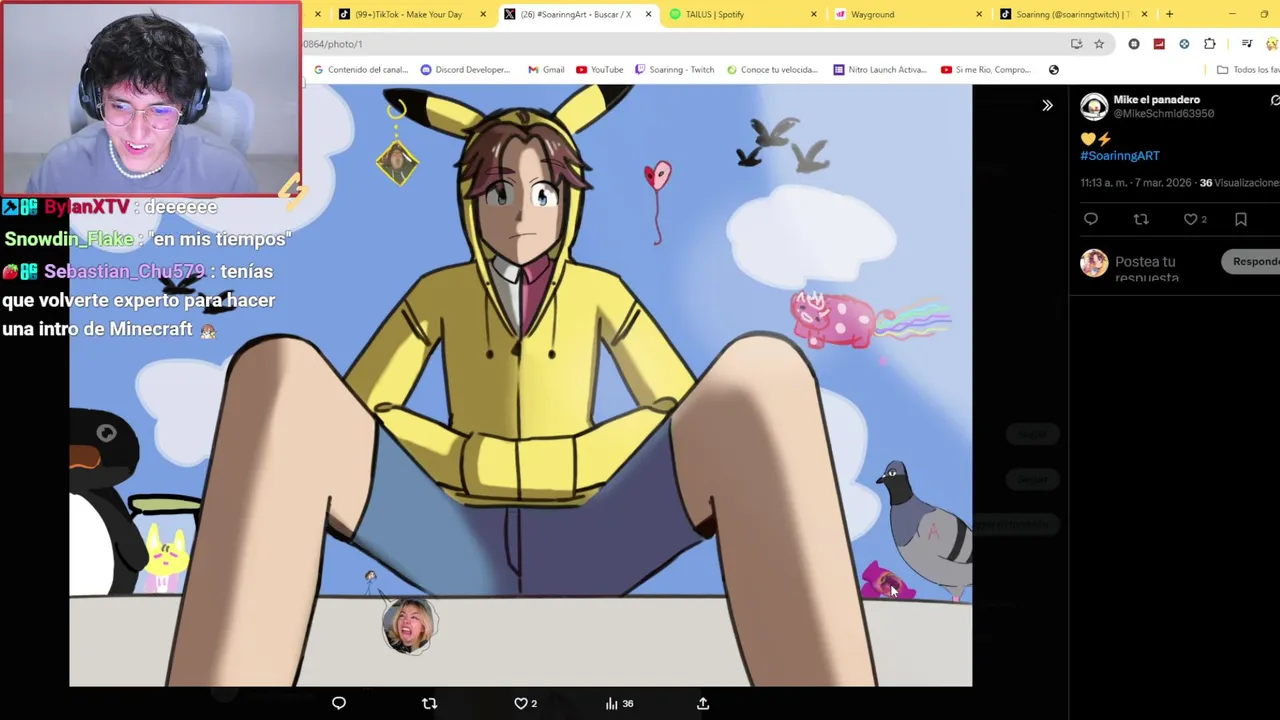Click the Mike el panadero display name

(1156, 99)
